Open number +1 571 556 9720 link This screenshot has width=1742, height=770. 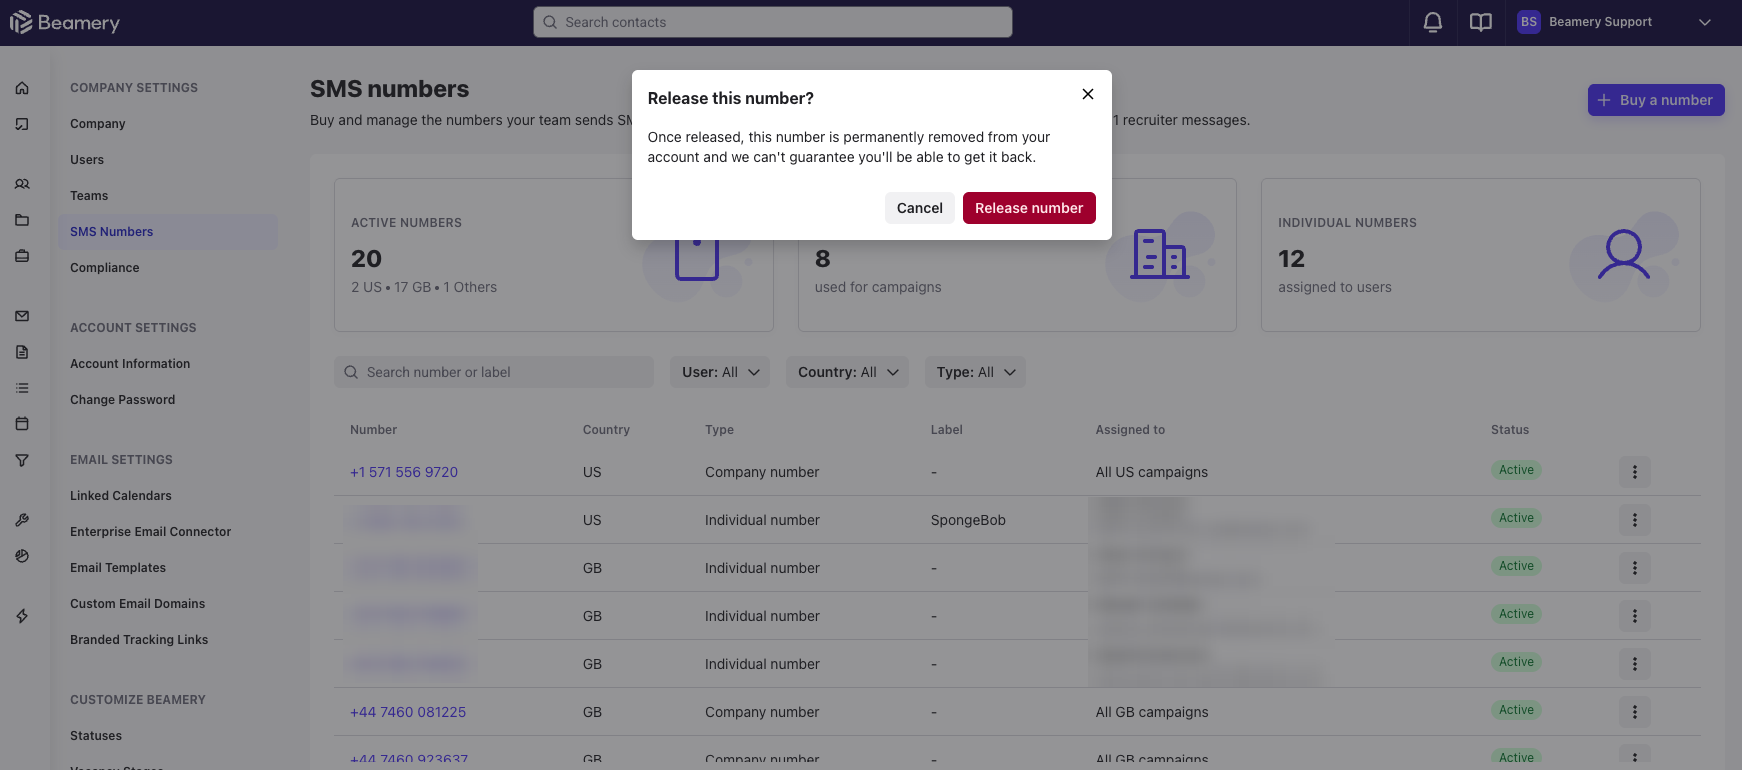pos(404,472)
